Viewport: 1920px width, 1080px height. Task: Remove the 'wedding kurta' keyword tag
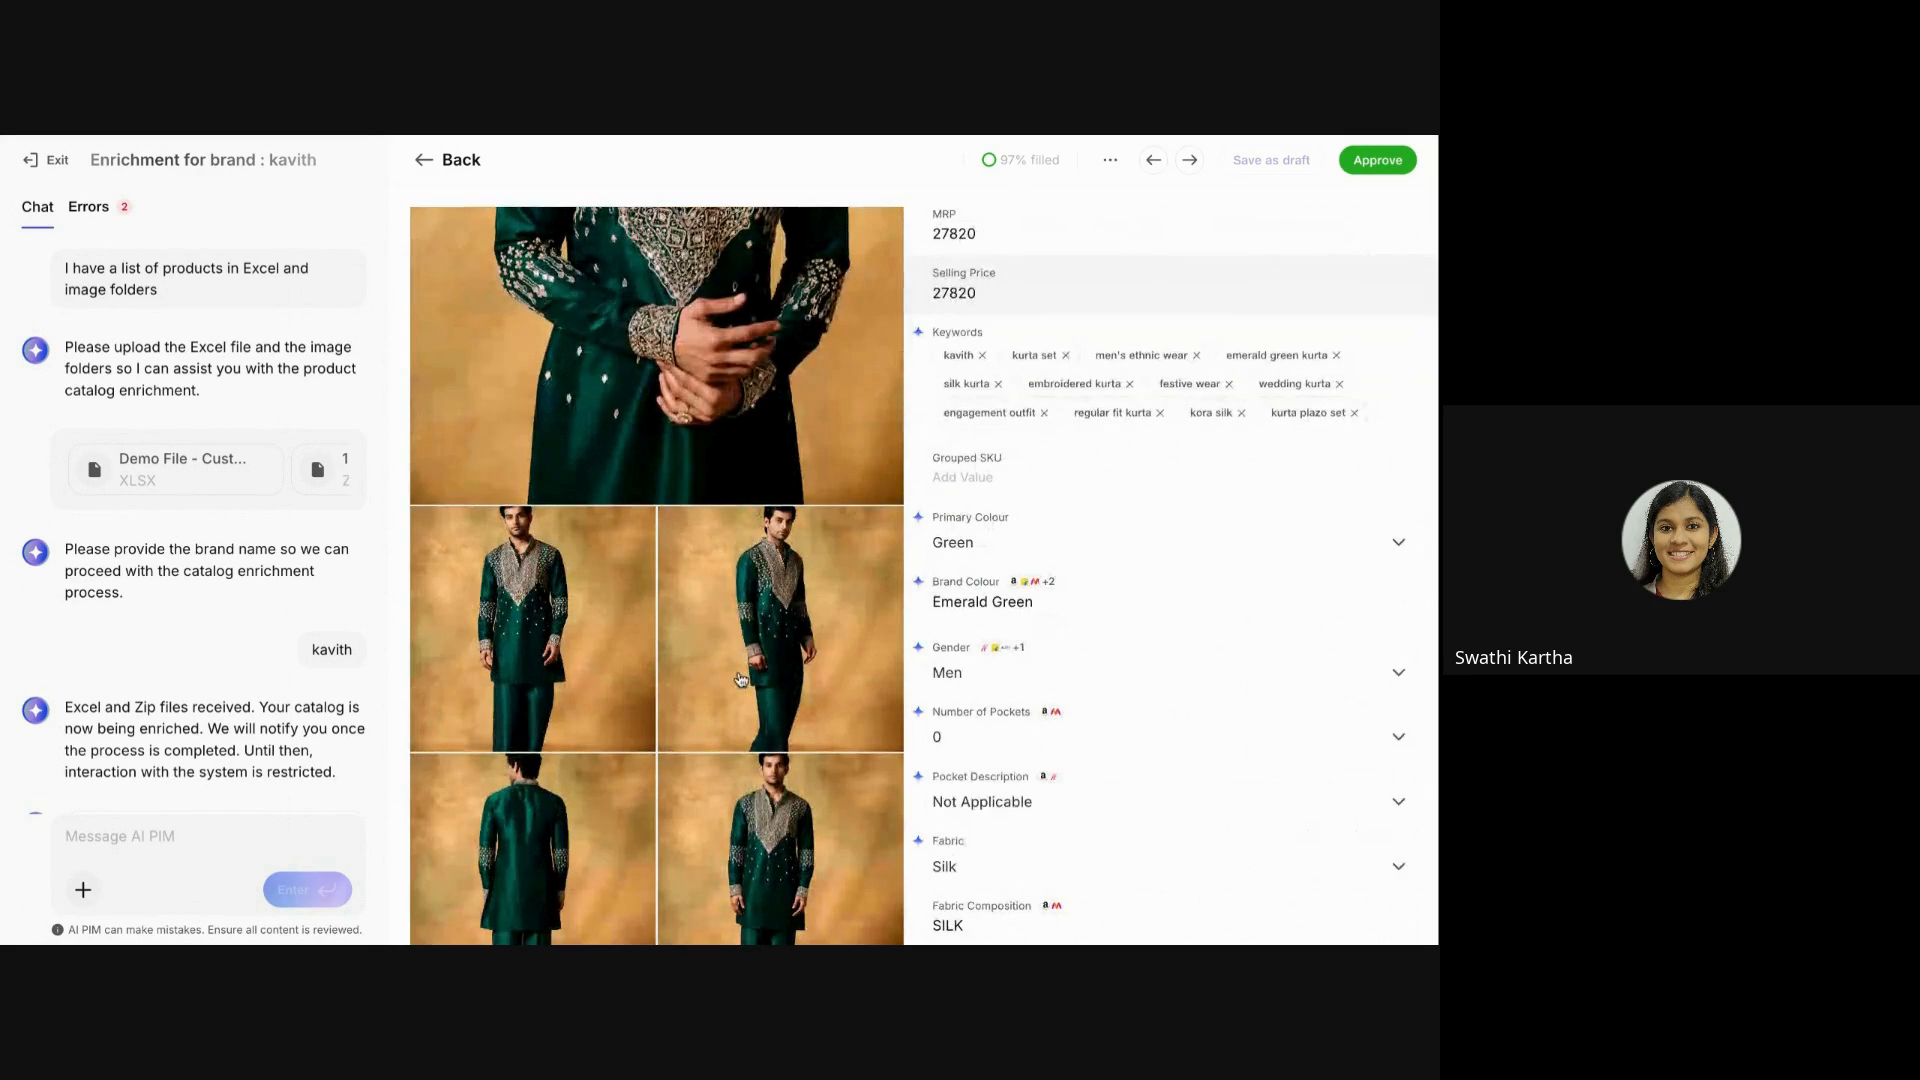click(x=1339, y=384)
